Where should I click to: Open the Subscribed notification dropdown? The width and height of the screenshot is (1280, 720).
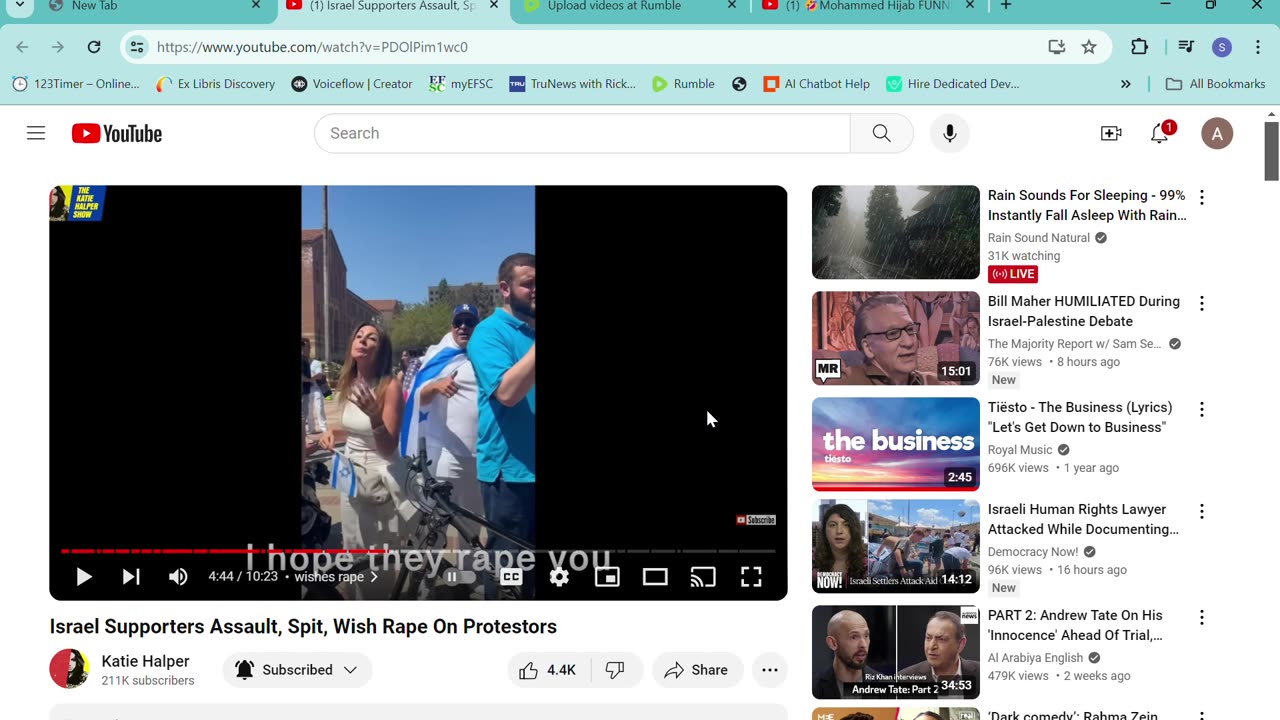tap(297, 670)
